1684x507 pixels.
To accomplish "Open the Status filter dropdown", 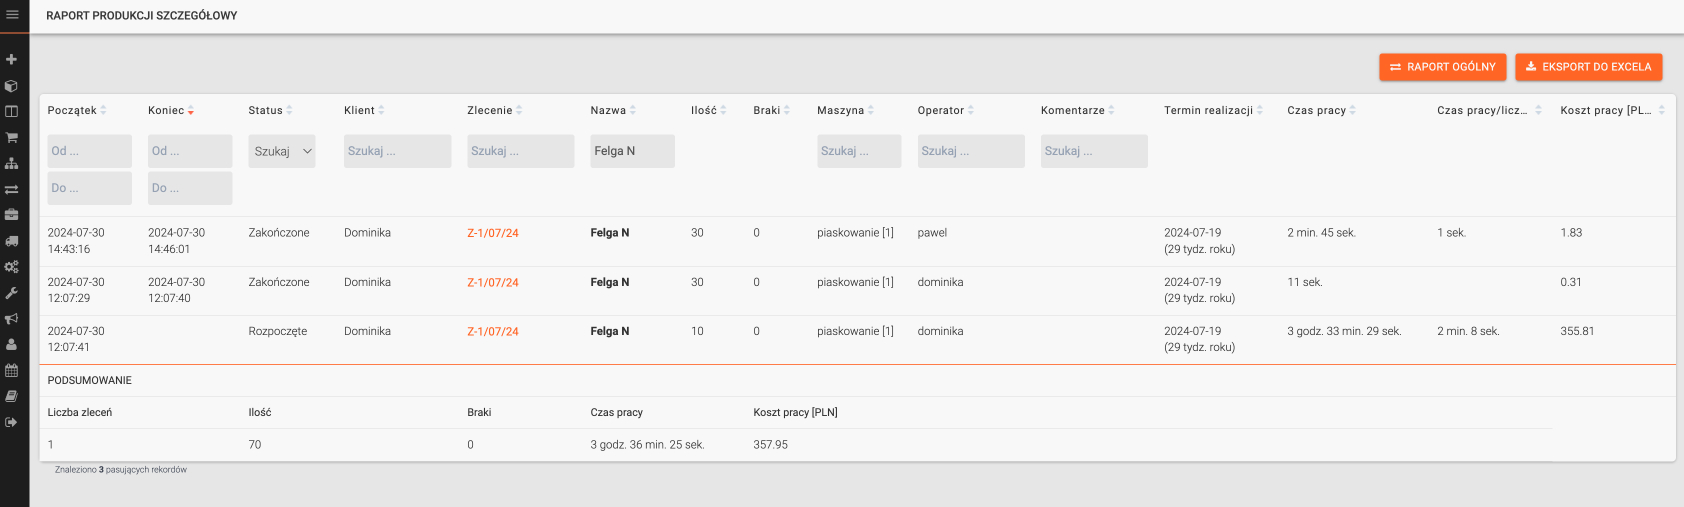I will tap(282, 151).
